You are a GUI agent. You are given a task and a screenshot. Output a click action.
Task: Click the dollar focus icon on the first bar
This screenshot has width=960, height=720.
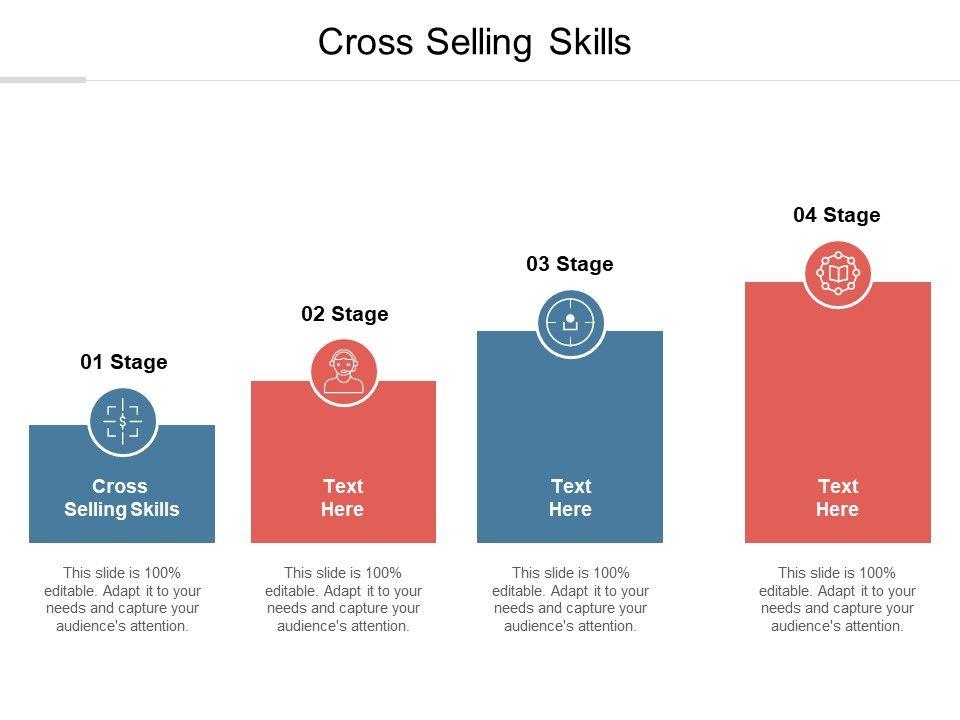click(x=123, y=421)
